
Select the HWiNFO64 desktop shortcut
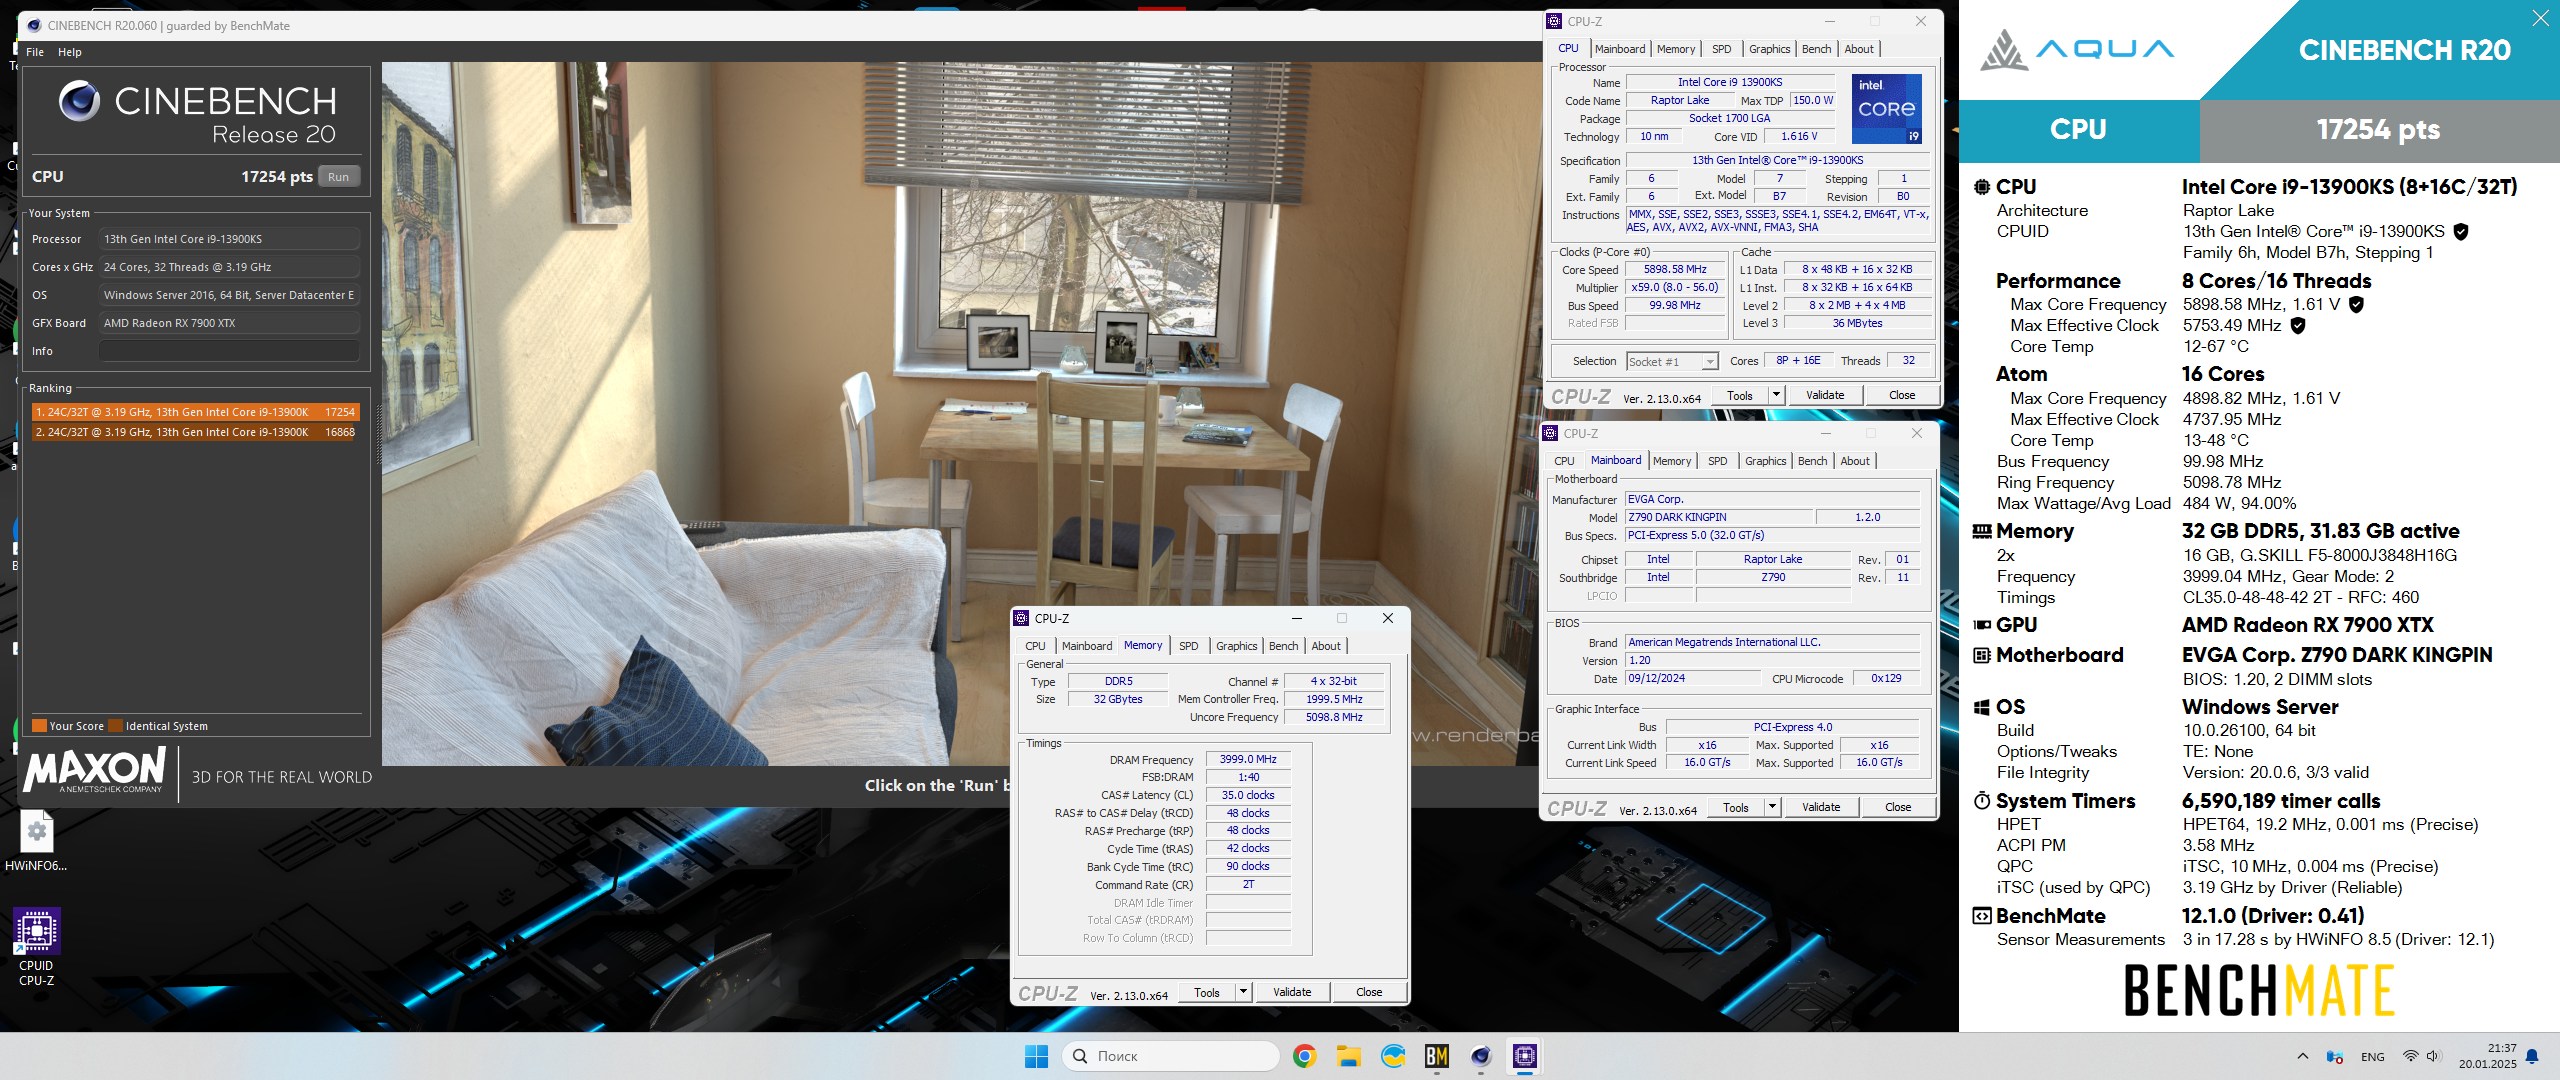[x=36, y=841]
